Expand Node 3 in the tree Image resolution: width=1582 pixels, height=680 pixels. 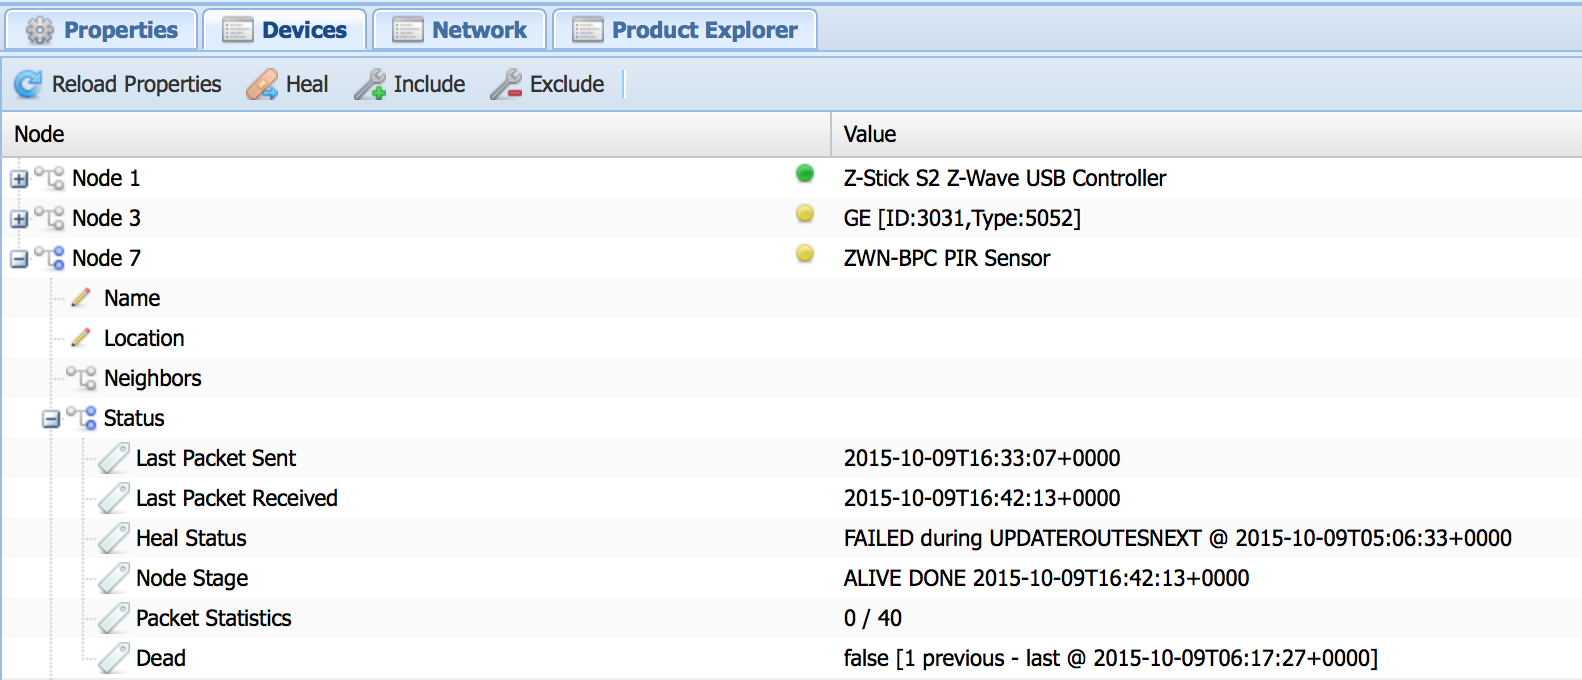click(x=19, y=219)
